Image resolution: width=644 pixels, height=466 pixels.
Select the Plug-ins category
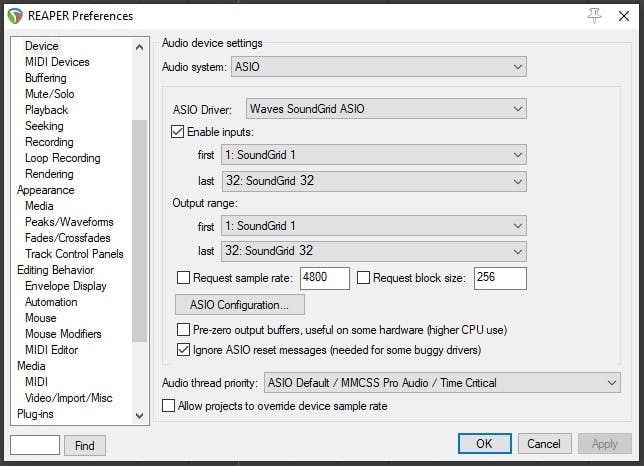[35, 414]
